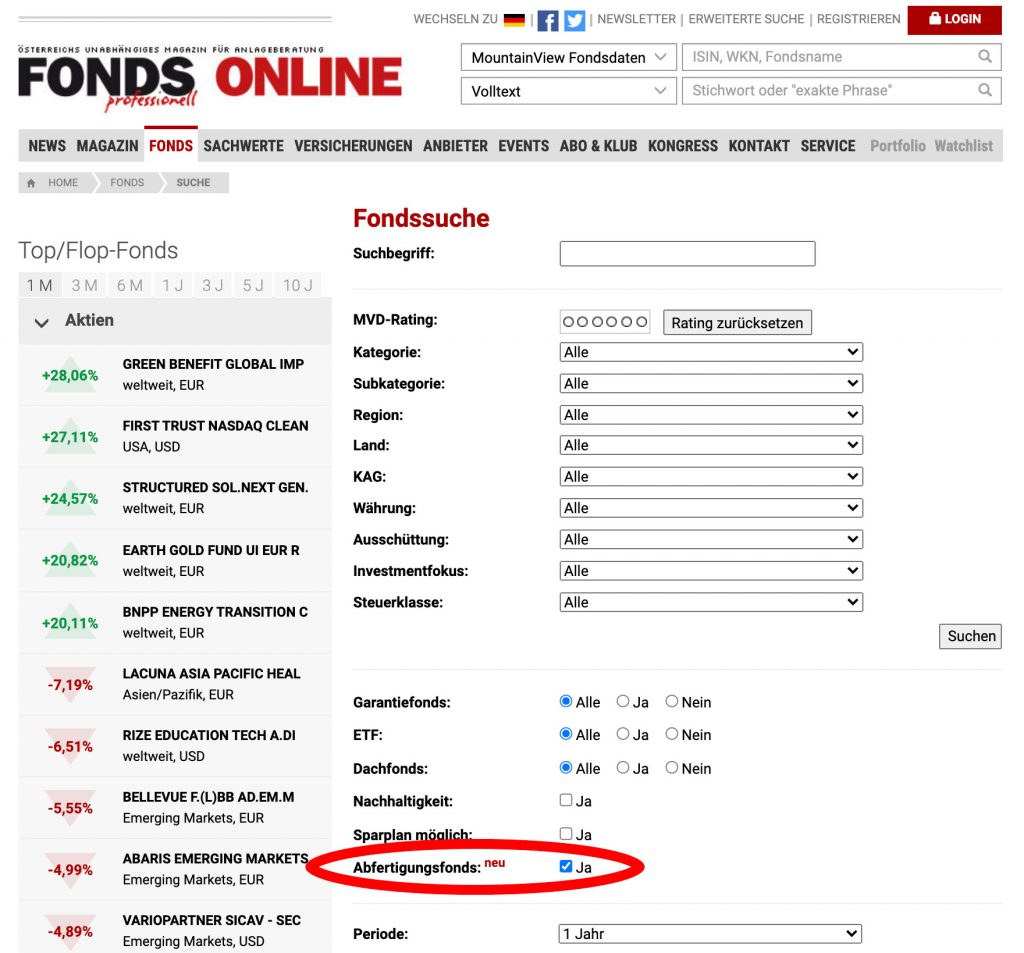Open the MAGAZIN menu
1024x953 pixels.
tap(107, 146)
